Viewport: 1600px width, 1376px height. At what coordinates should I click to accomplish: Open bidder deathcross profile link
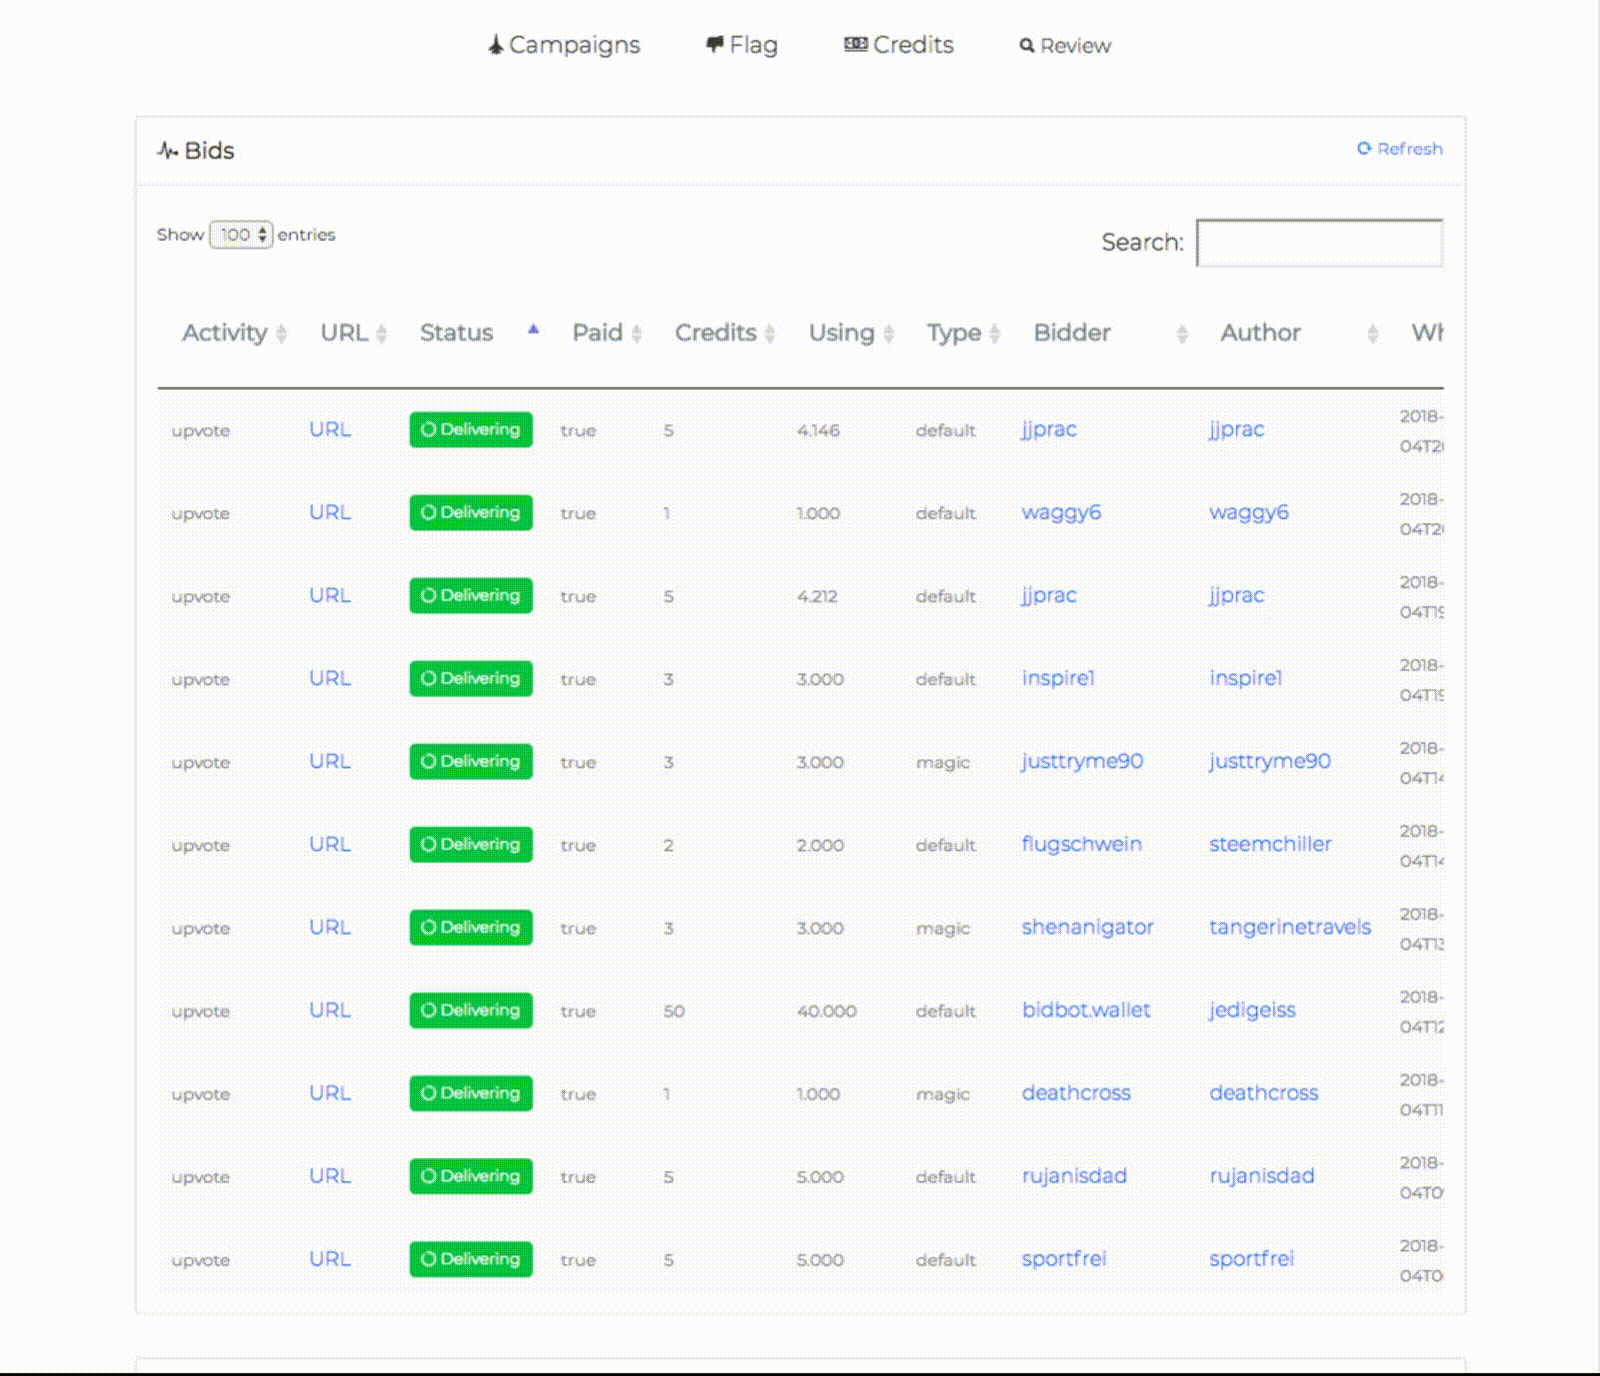click(x=1076, y=1093)
